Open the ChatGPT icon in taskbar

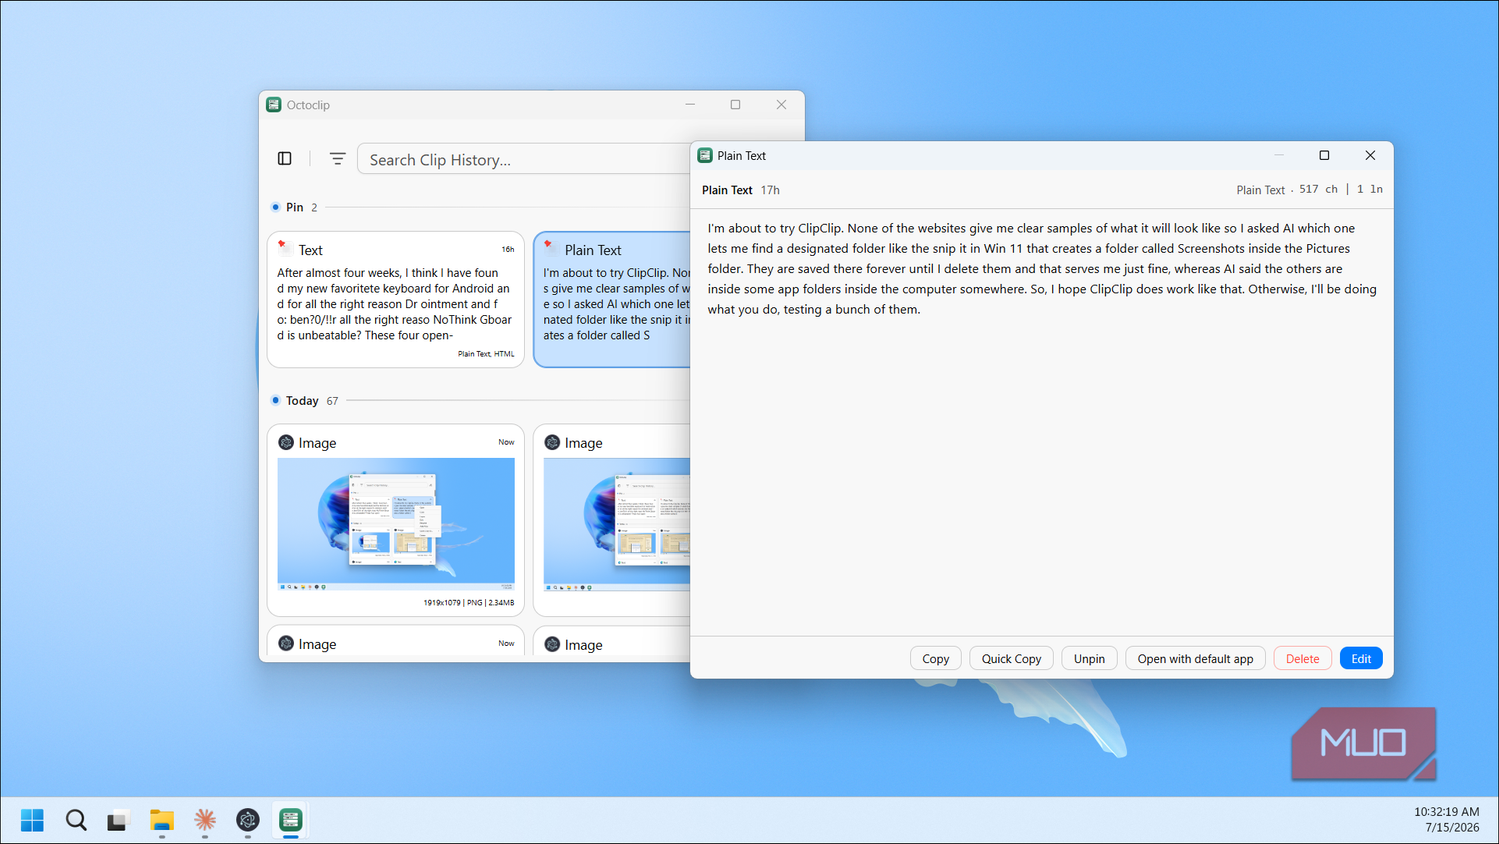(x=248, y=820)
